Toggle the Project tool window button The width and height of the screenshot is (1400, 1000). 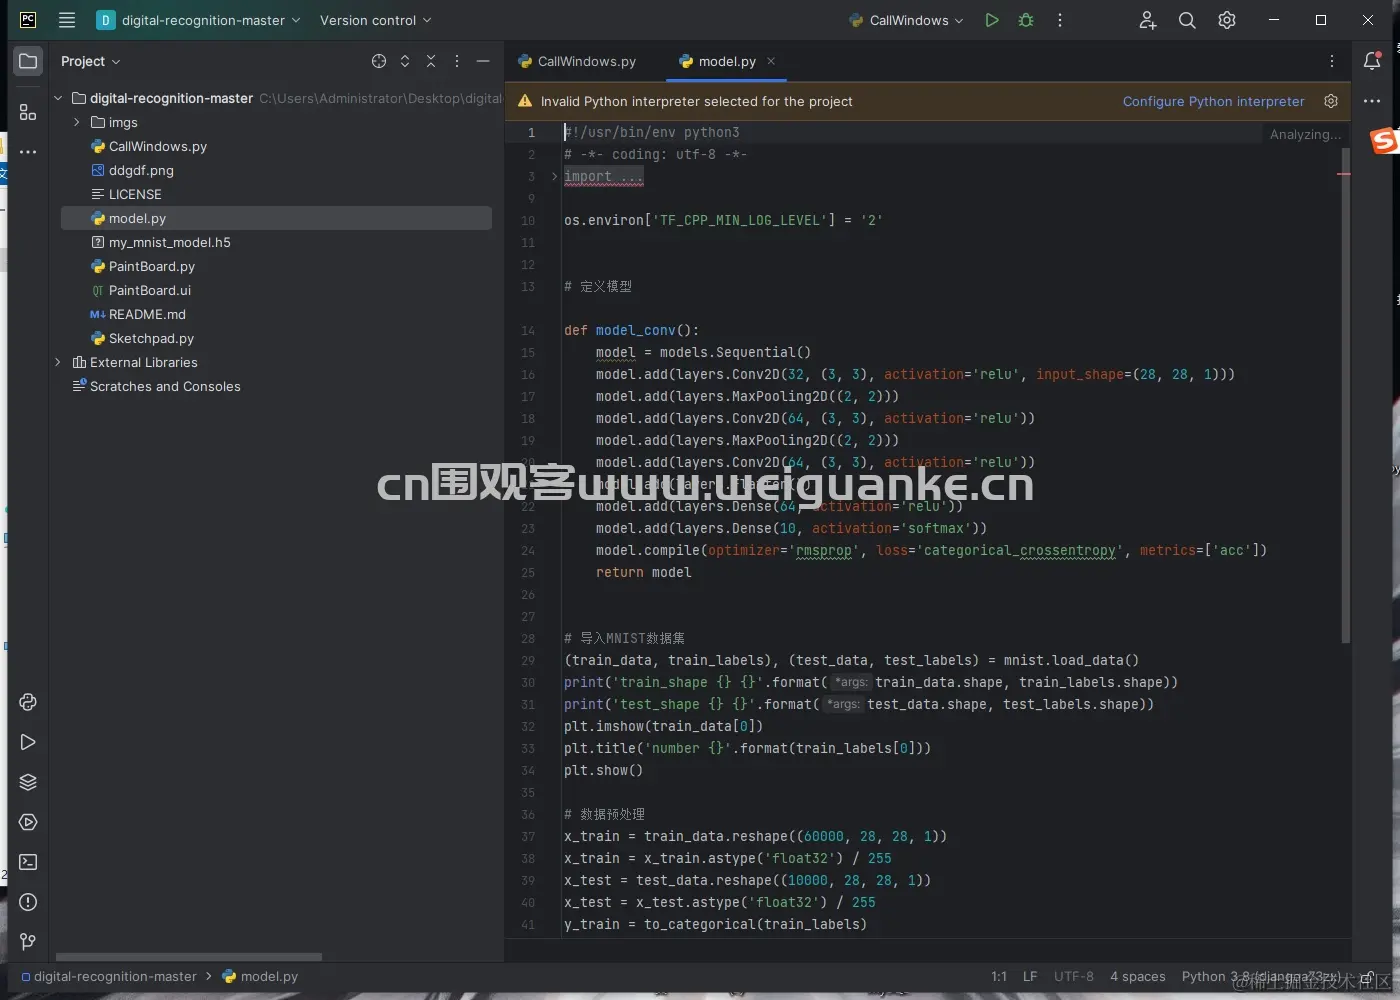[28, 61]
